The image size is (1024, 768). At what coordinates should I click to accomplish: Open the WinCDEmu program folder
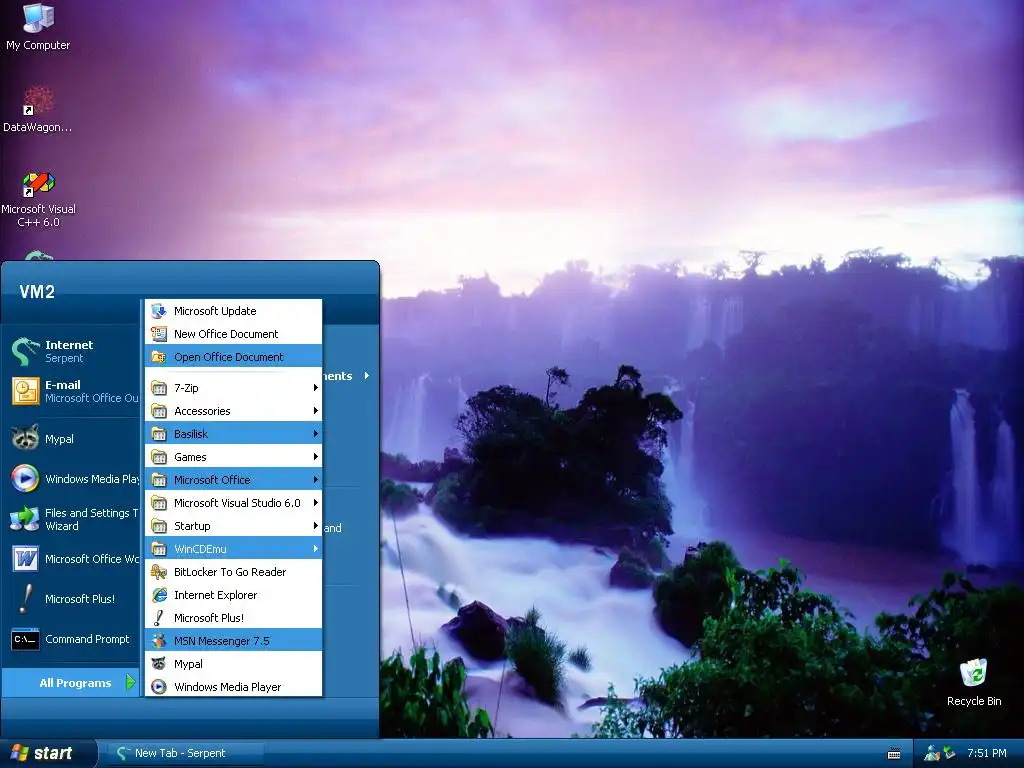pos(233,549)
